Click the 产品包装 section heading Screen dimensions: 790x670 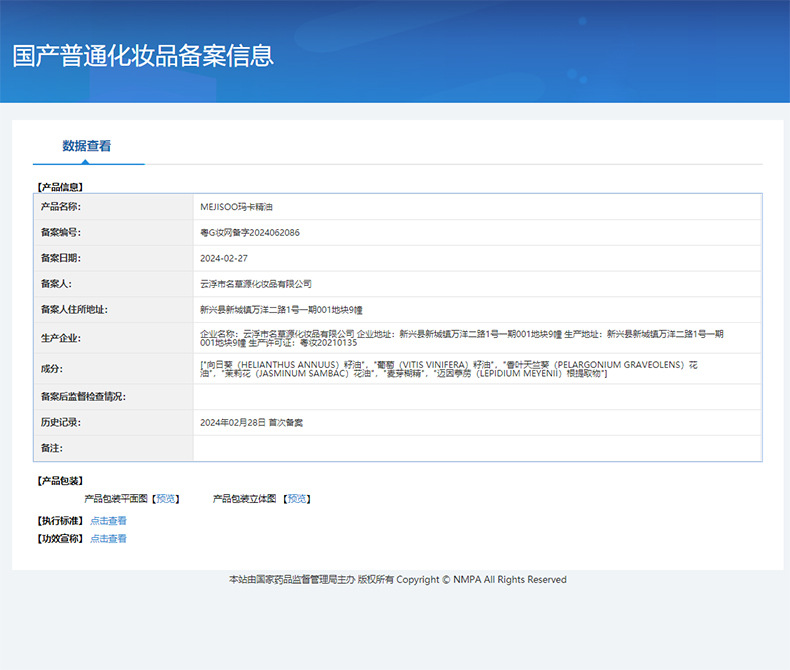(x=60, y=481)
